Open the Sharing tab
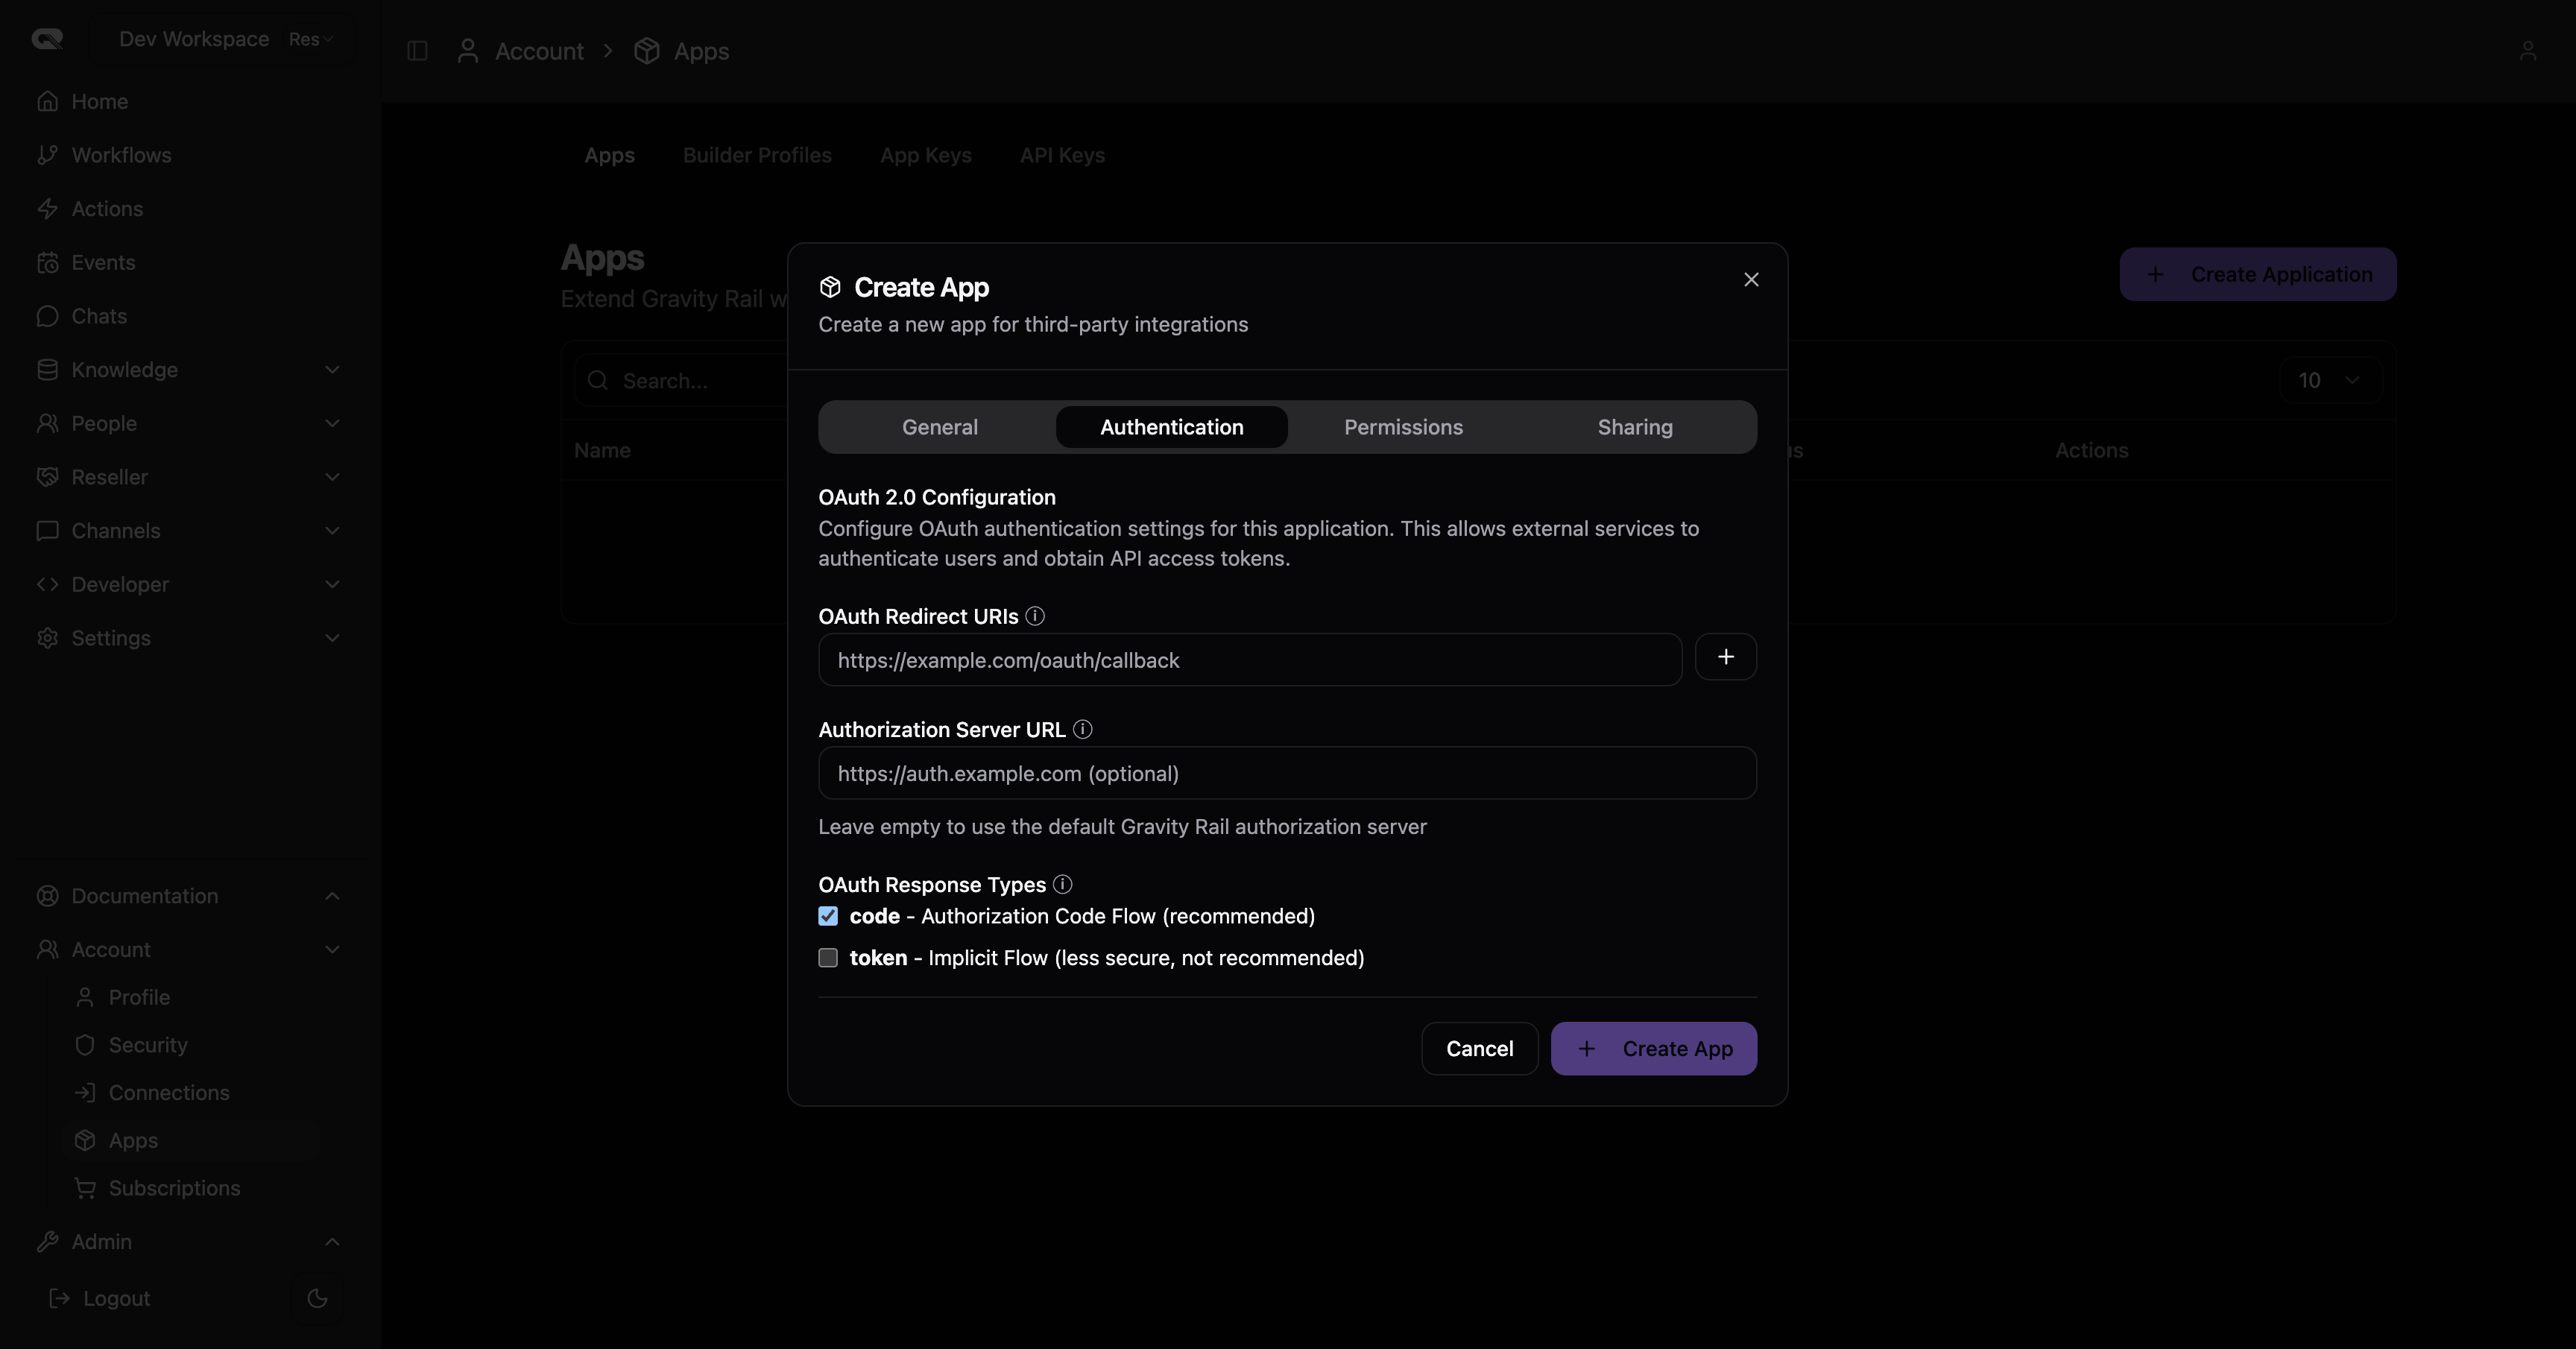Viewport: 2576px width, 1349px height. pyautogui.click(x=1634, y=427)
